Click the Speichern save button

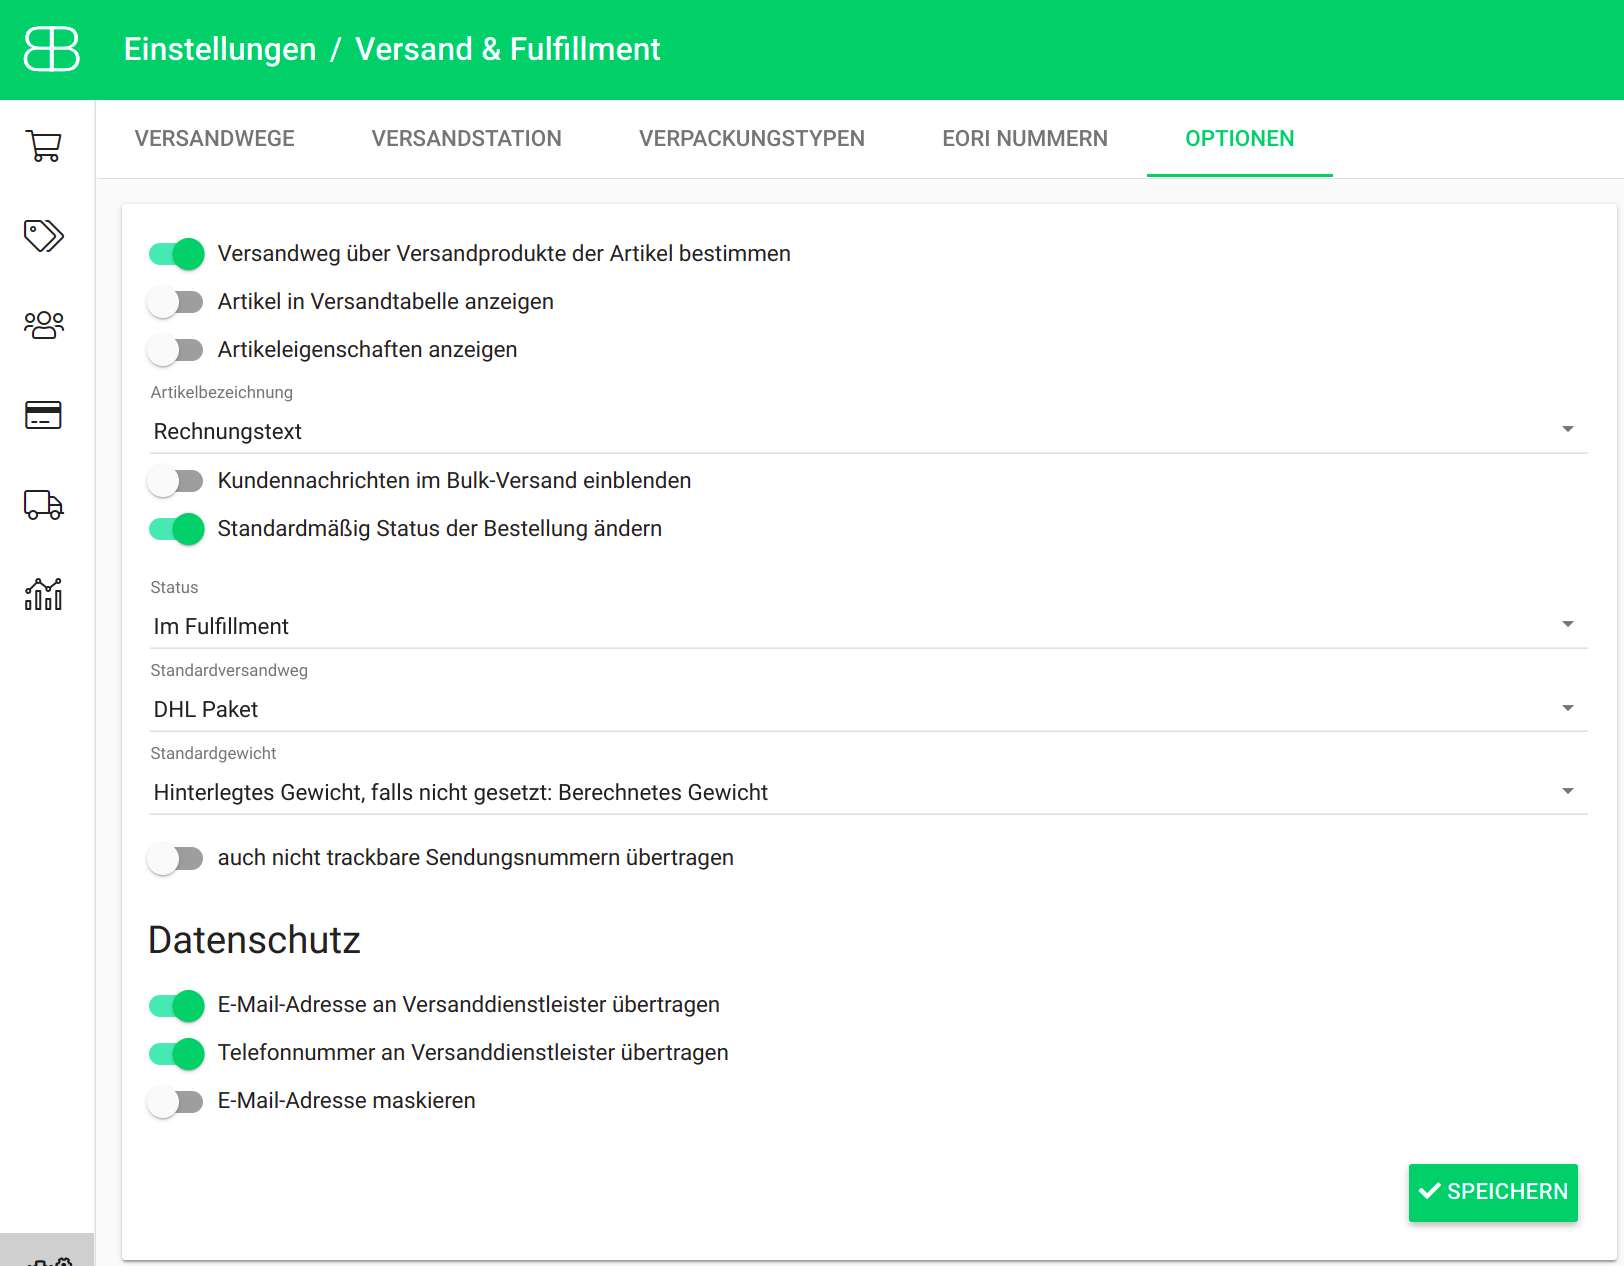[x=1493, y=1192]
